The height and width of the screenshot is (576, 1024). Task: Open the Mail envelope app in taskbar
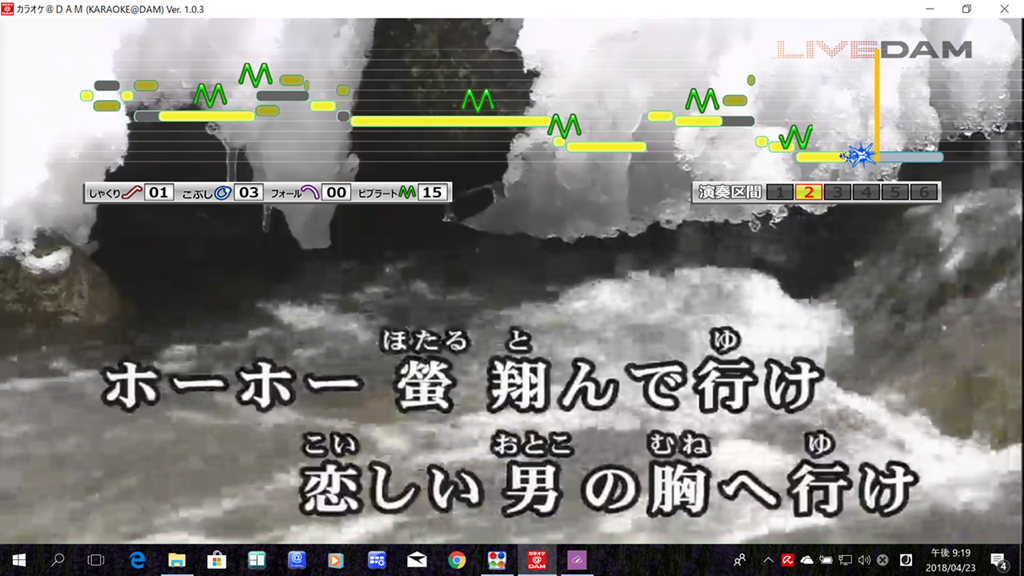click(x=417, y=560)
